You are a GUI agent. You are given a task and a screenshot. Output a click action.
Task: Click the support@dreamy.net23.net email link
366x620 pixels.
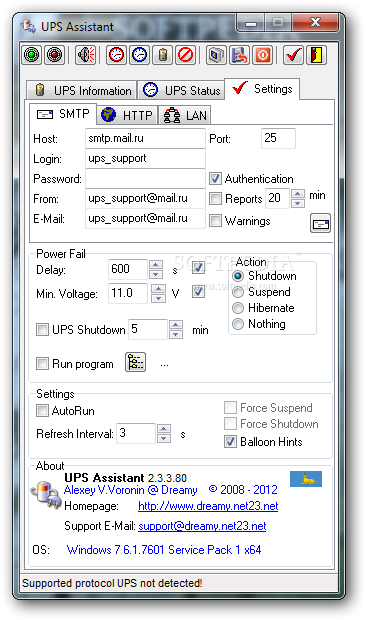202,526
